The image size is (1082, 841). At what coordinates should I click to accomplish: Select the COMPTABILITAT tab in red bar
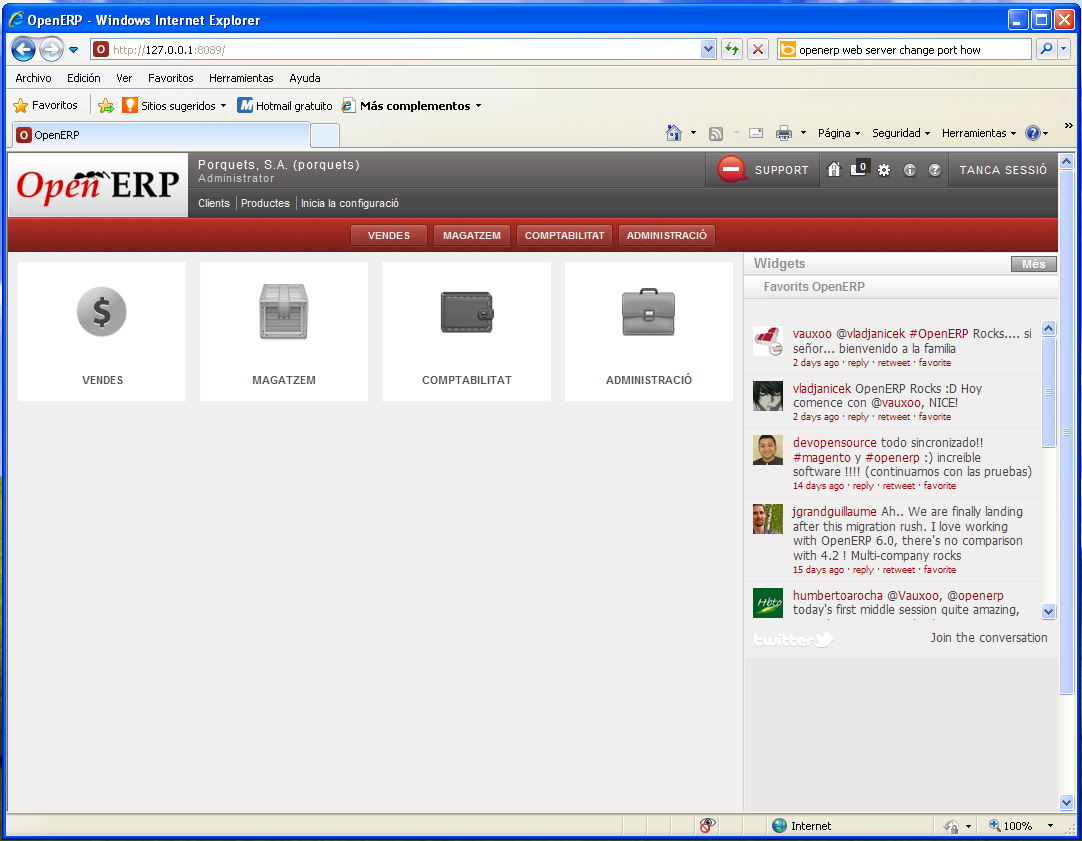tap(565, 236)
